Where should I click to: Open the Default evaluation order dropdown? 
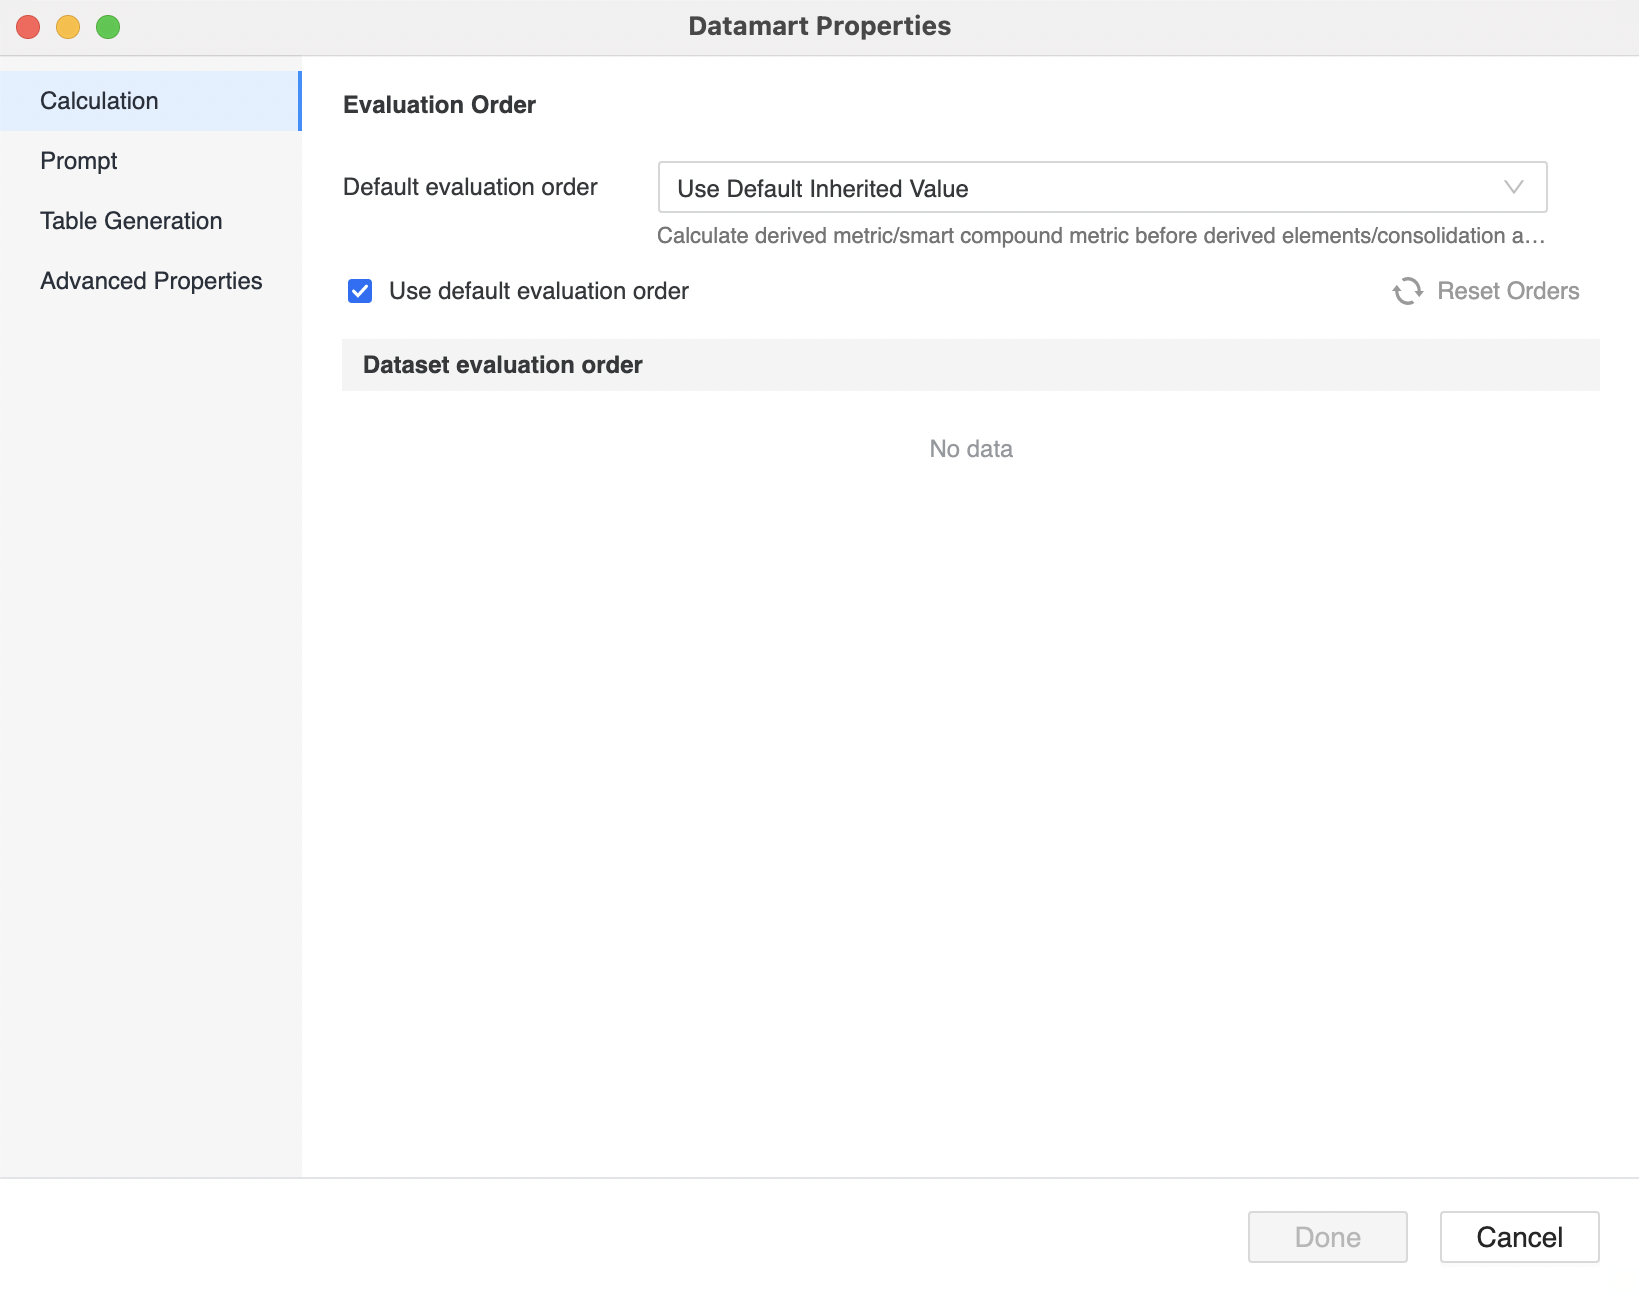(1101, 188)
